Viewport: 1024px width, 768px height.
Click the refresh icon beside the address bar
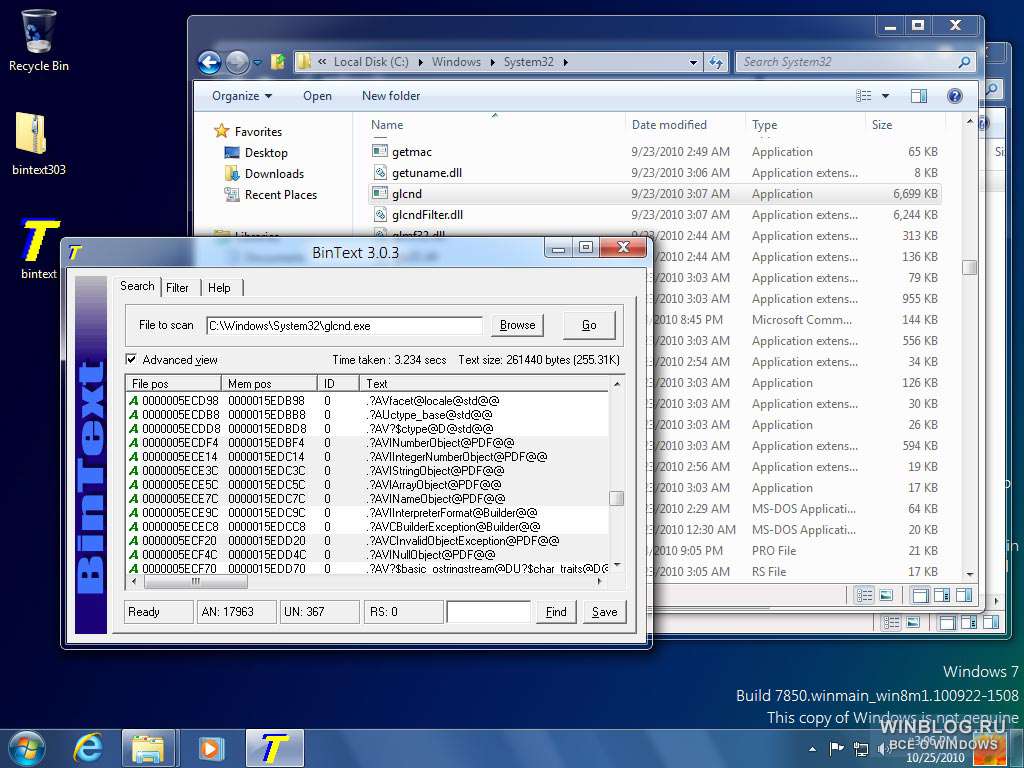tap(716, 62)
